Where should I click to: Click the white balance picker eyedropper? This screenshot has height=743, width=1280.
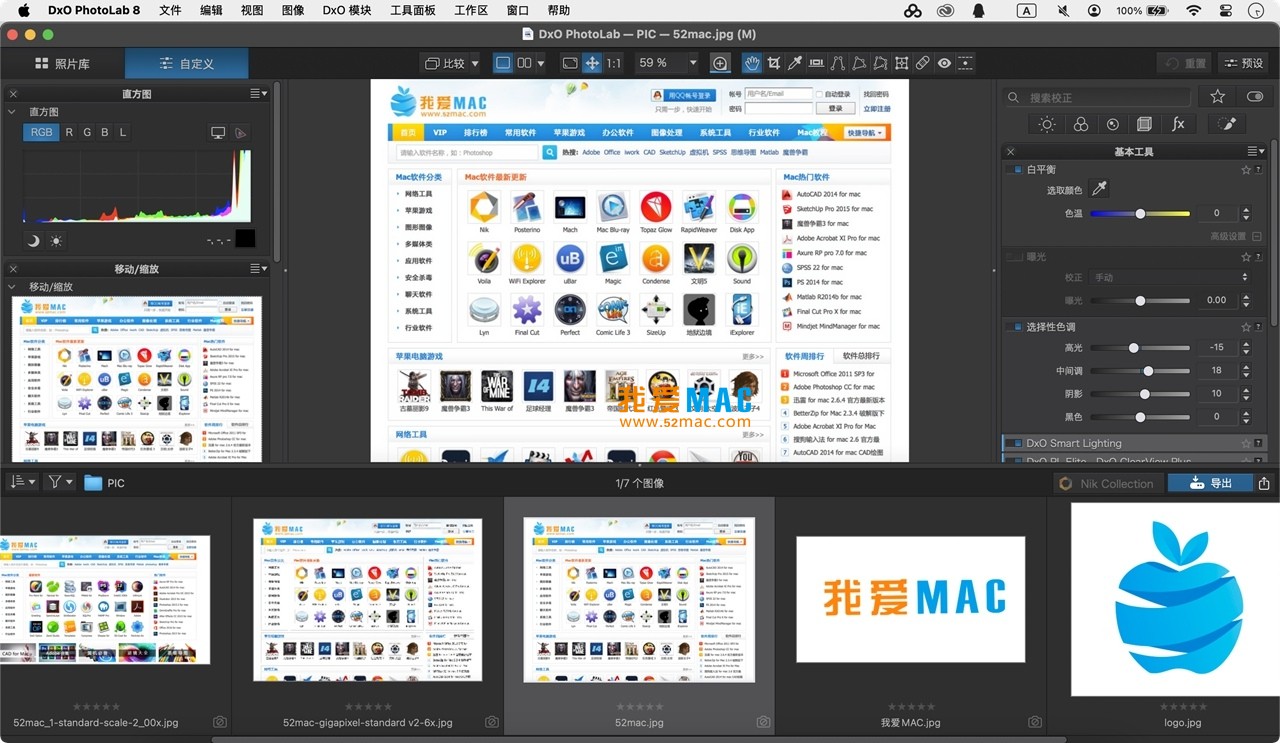[1099, 188]
